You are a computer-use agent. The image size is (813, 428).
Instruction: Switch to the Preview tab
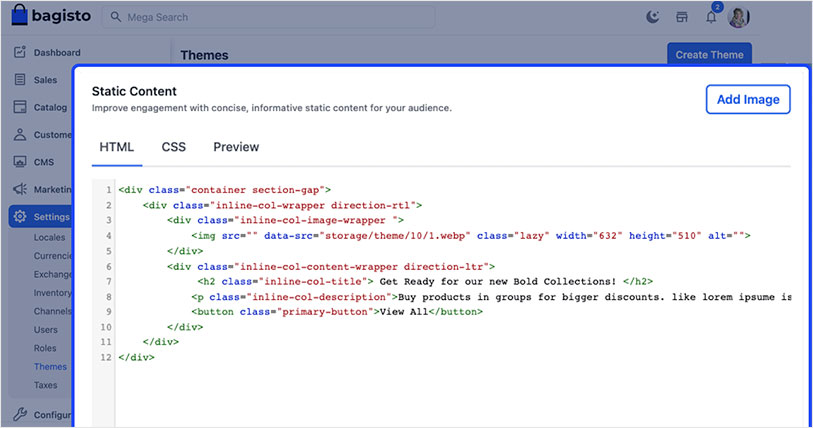(x=236, y=147)
